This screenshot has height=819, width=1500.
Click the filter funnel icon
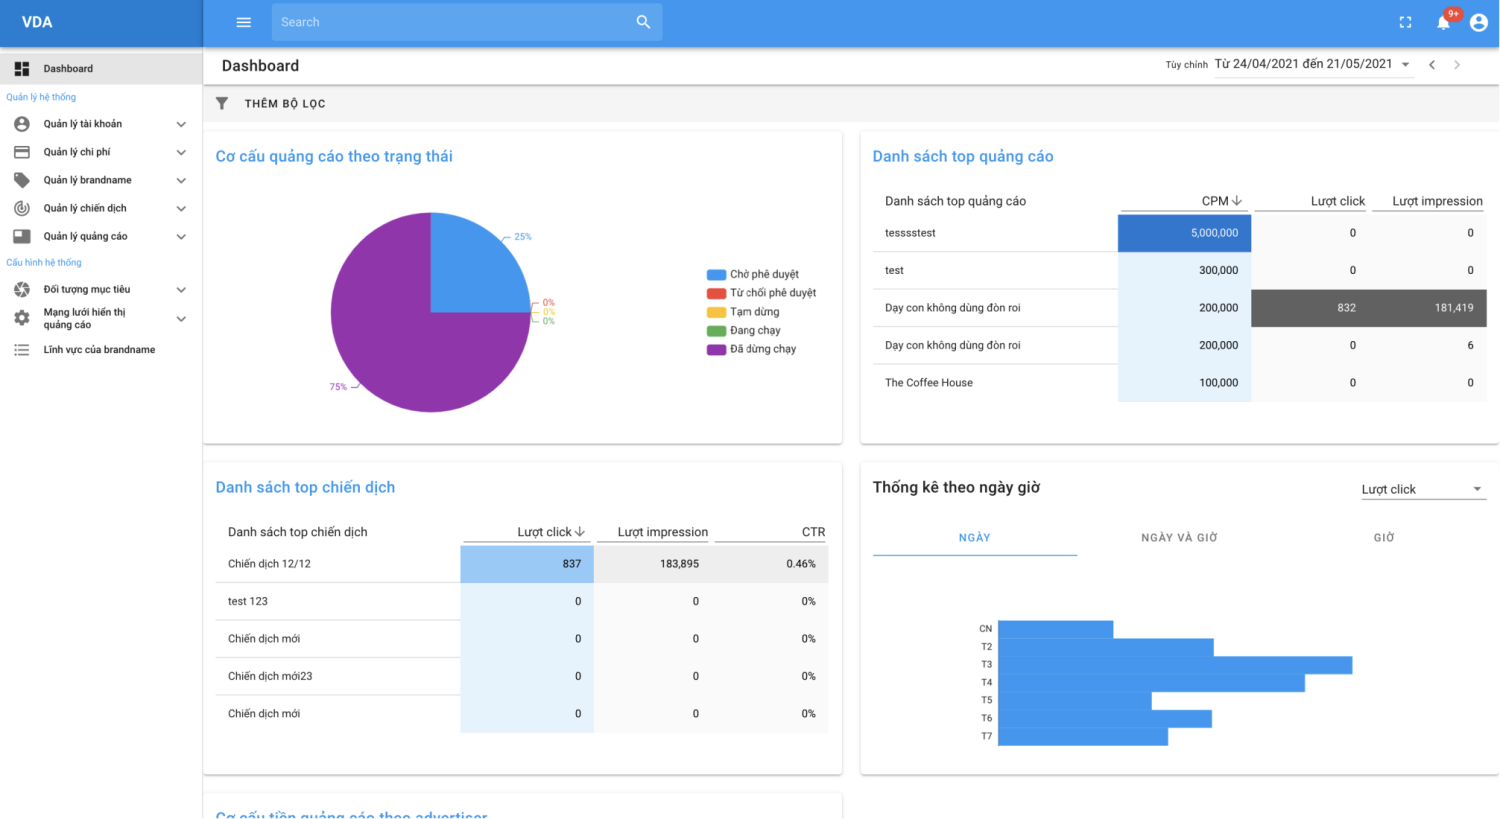point(222,103)
